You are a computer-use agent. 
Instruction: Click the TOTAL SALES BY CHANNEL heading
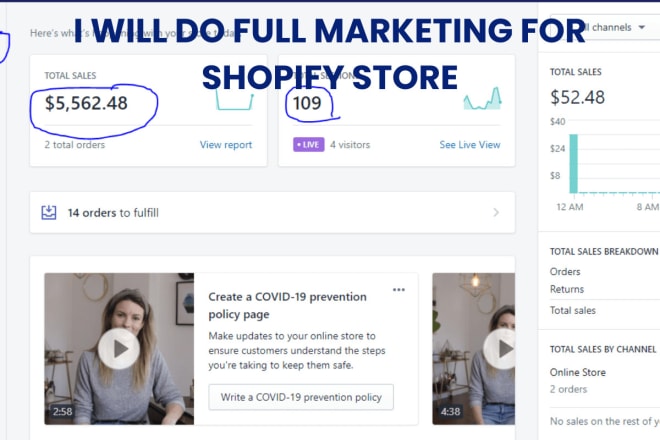pos(603,349)
